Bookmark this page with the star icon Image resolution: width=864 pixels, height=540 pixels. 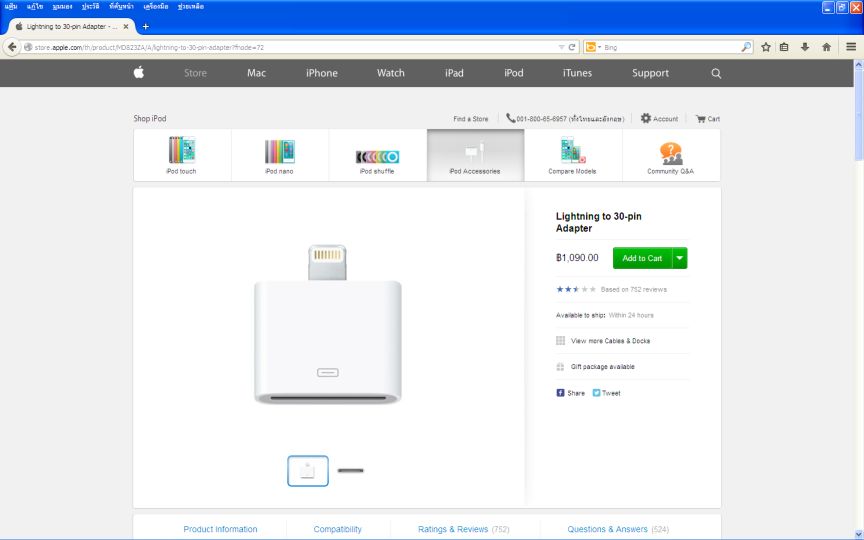click(765, 47)
